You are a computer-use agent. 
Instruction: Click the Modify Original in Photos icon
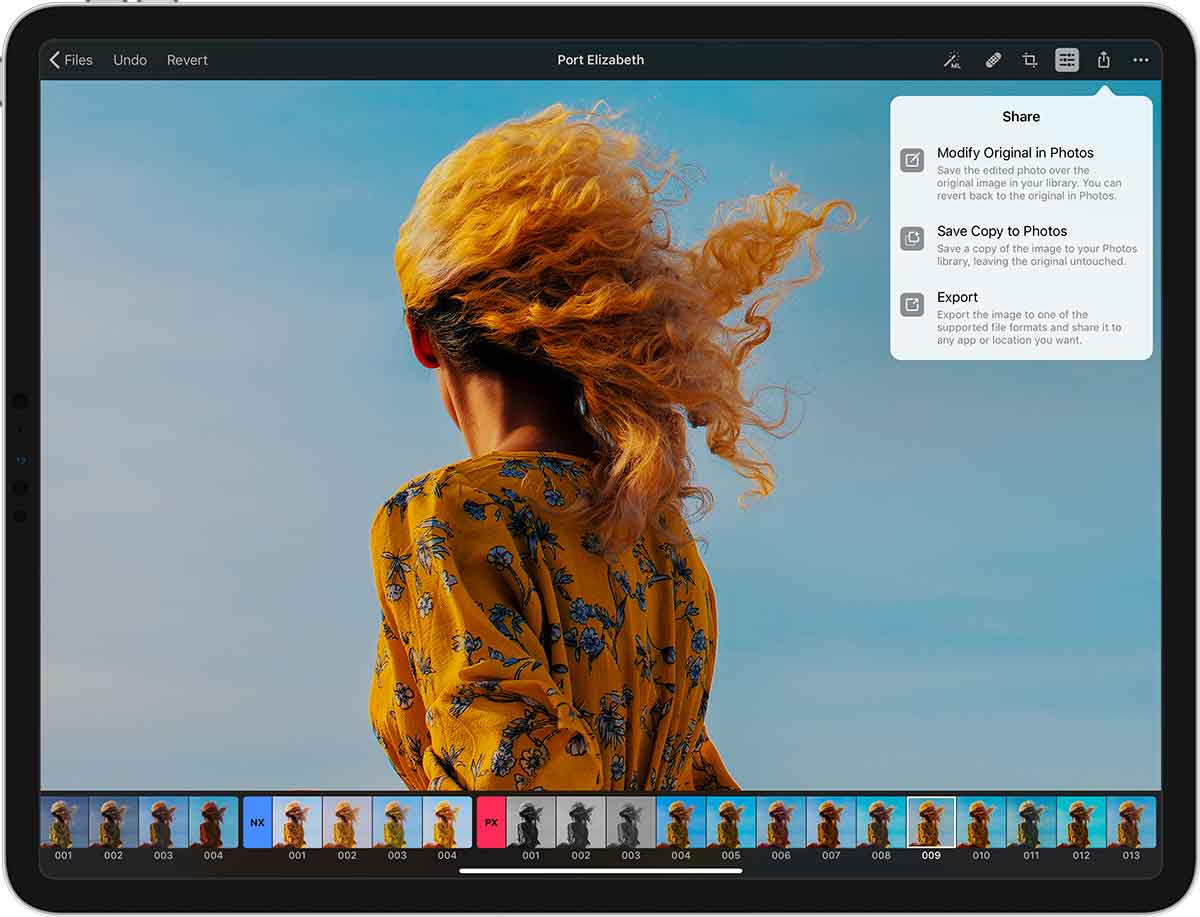[912, 160]
